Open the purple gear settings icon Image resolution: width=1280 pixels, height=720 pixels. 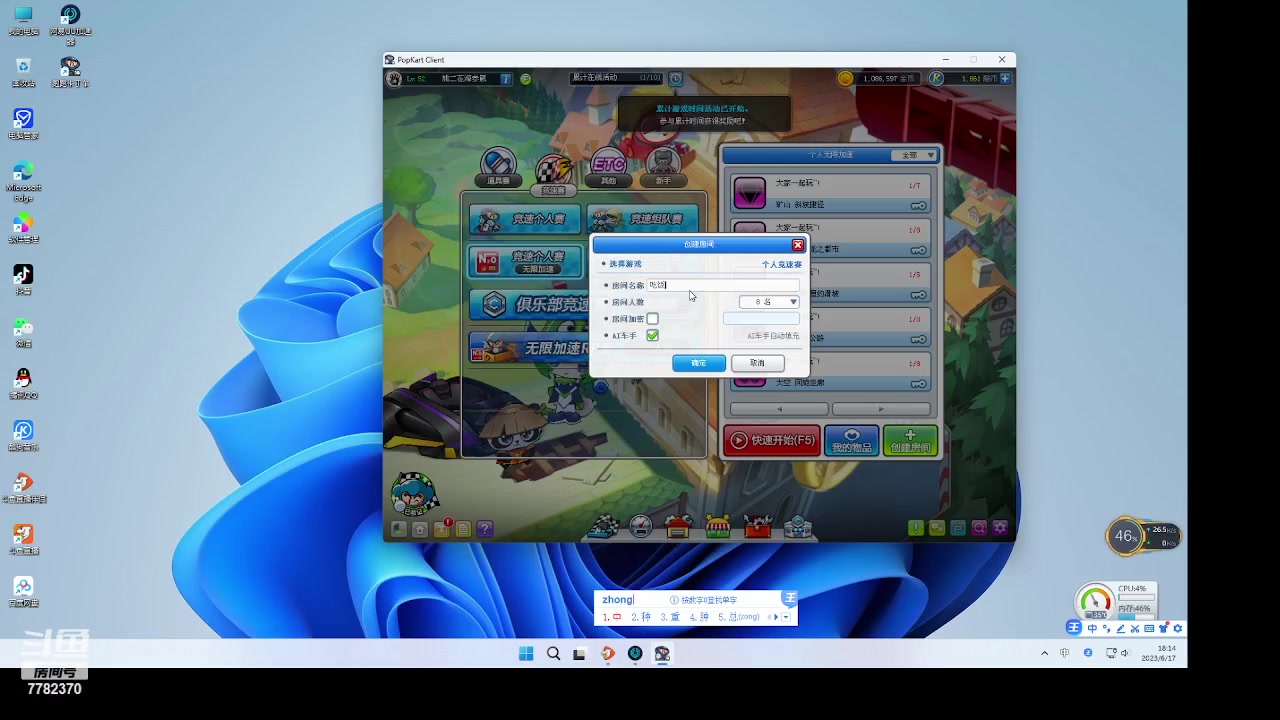1000,528
